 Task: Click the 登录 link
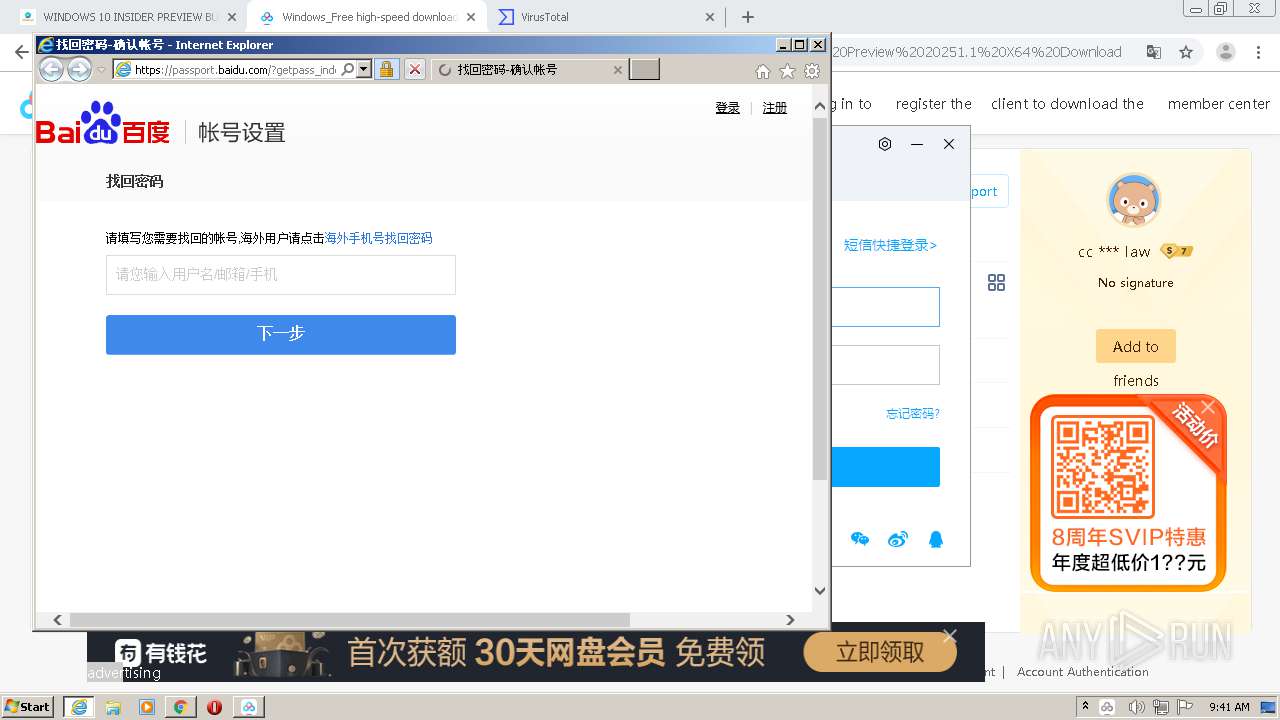727,108
